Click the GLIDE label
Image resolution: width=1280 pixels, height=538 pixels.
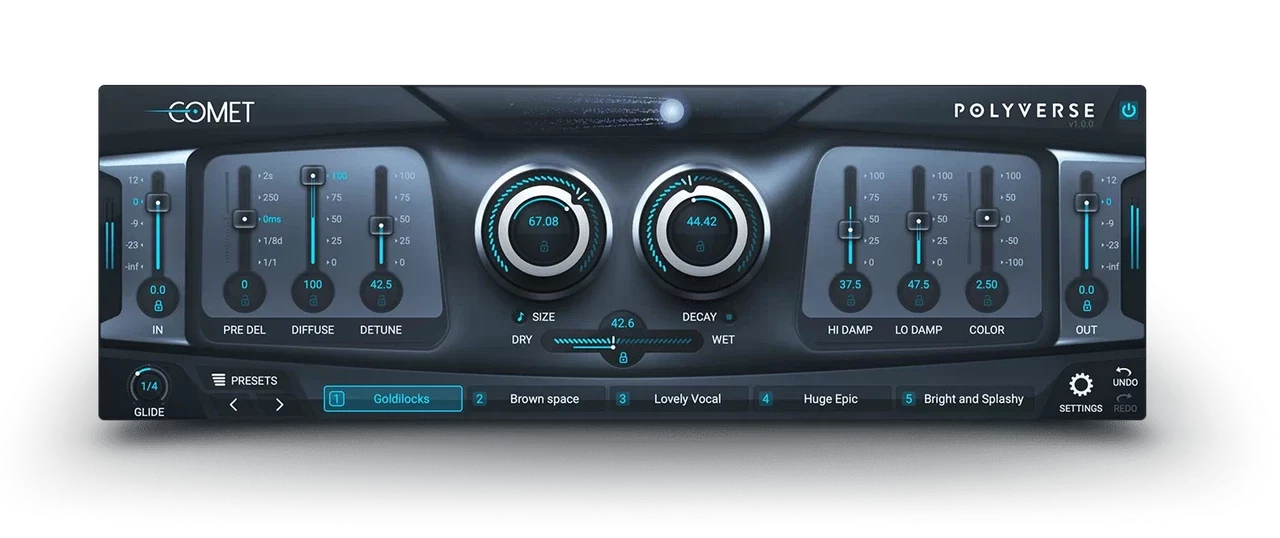point(149,412)
